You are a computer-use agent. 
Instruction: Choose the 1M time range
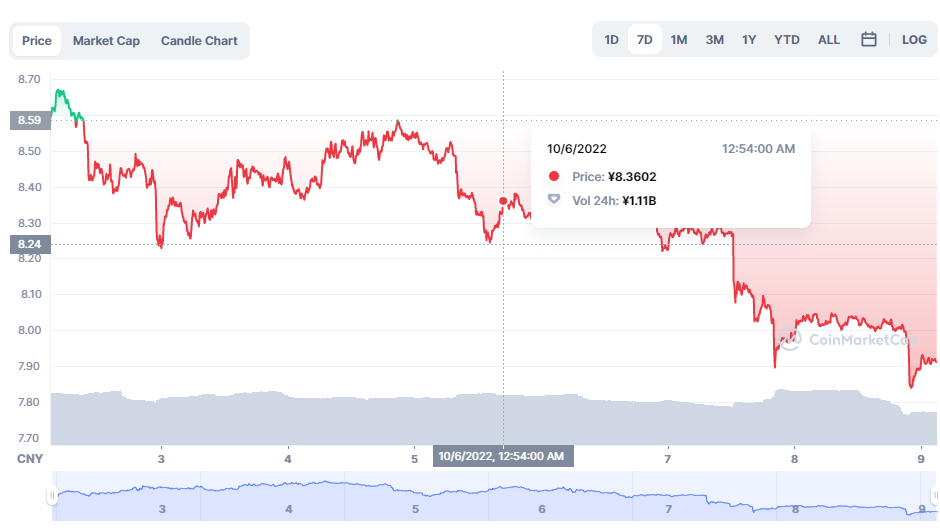679,40
